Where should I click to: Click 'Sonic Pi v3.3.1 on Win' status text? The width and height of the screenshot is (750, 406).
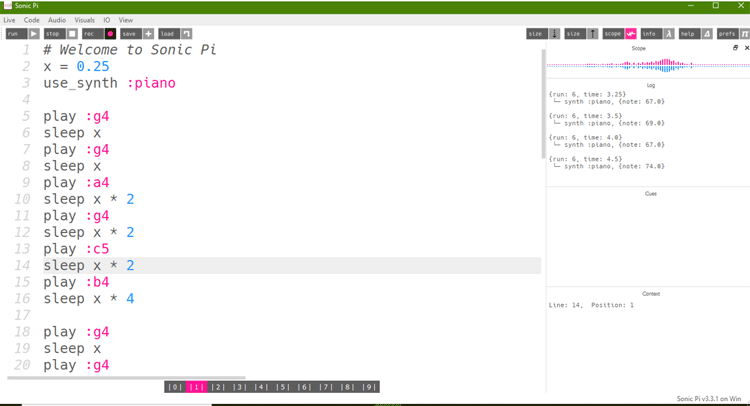coord(709,398)
